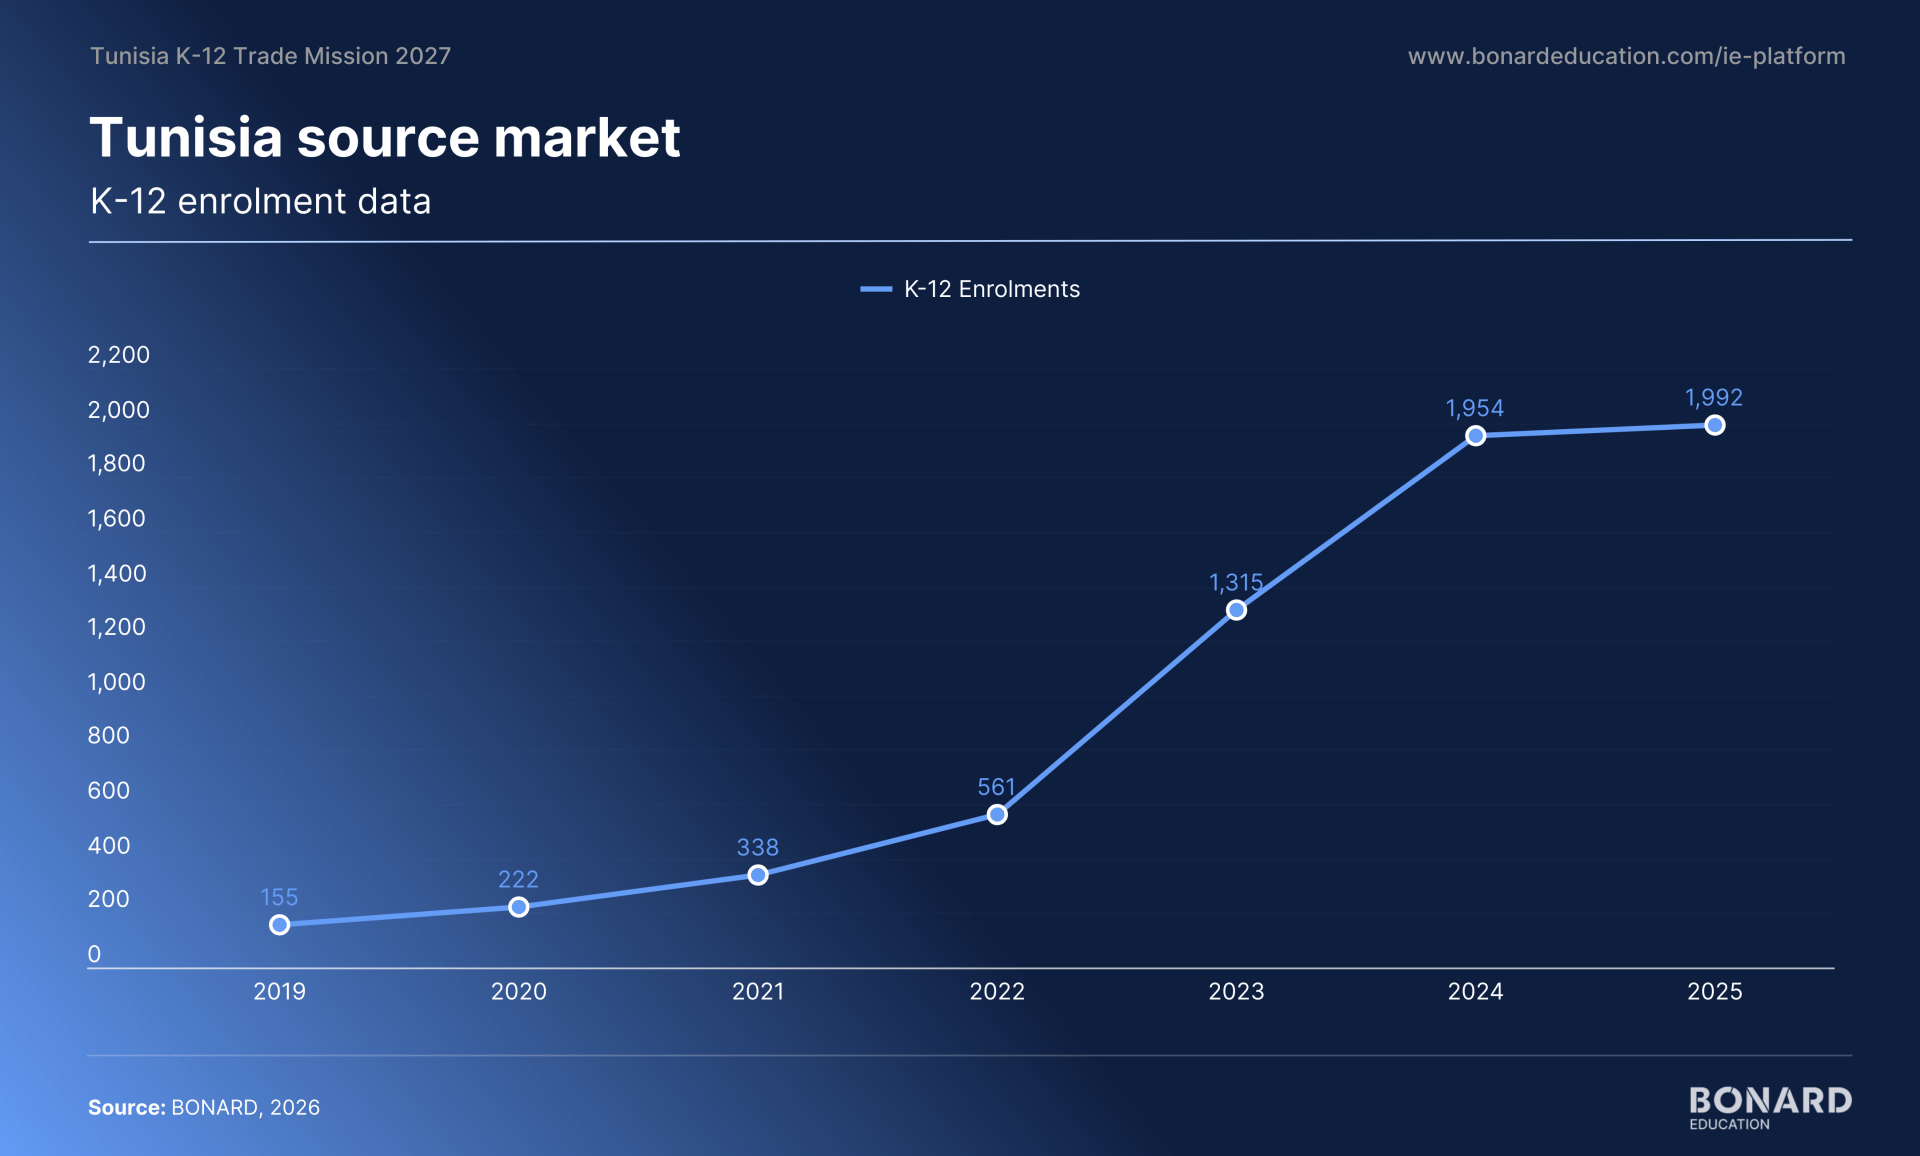Click the www.bonardeducation.com/ie-platform link

tap(1626, 56)
